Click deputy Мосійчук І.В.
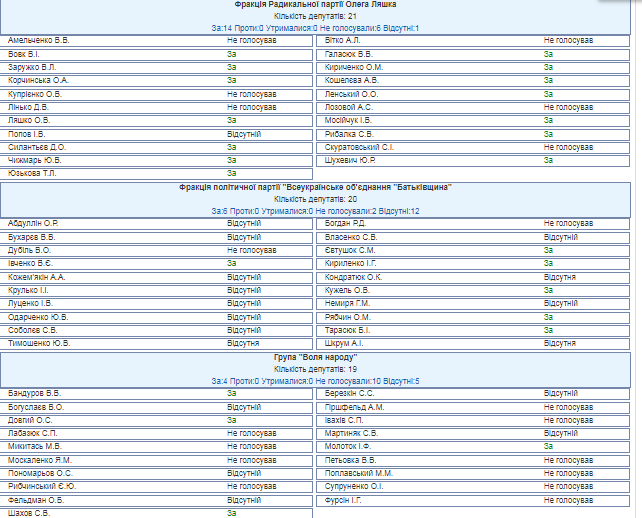Viewport: 642px width, 518px height. click(349, 120)
